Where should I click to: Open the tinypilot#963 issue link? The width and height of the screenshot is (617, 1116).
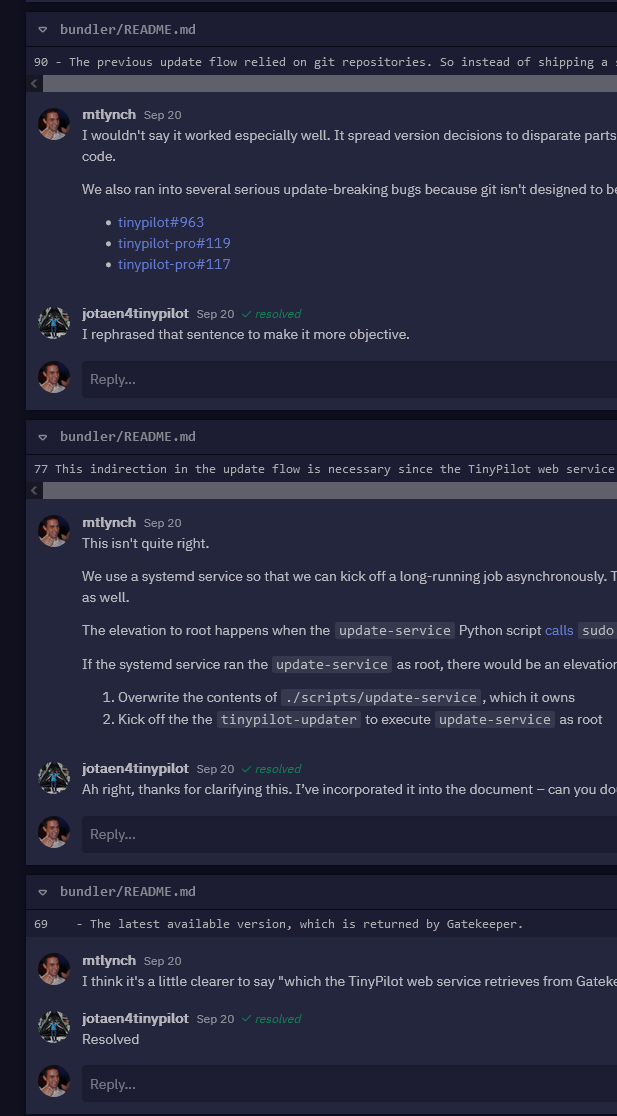point(160,222)
